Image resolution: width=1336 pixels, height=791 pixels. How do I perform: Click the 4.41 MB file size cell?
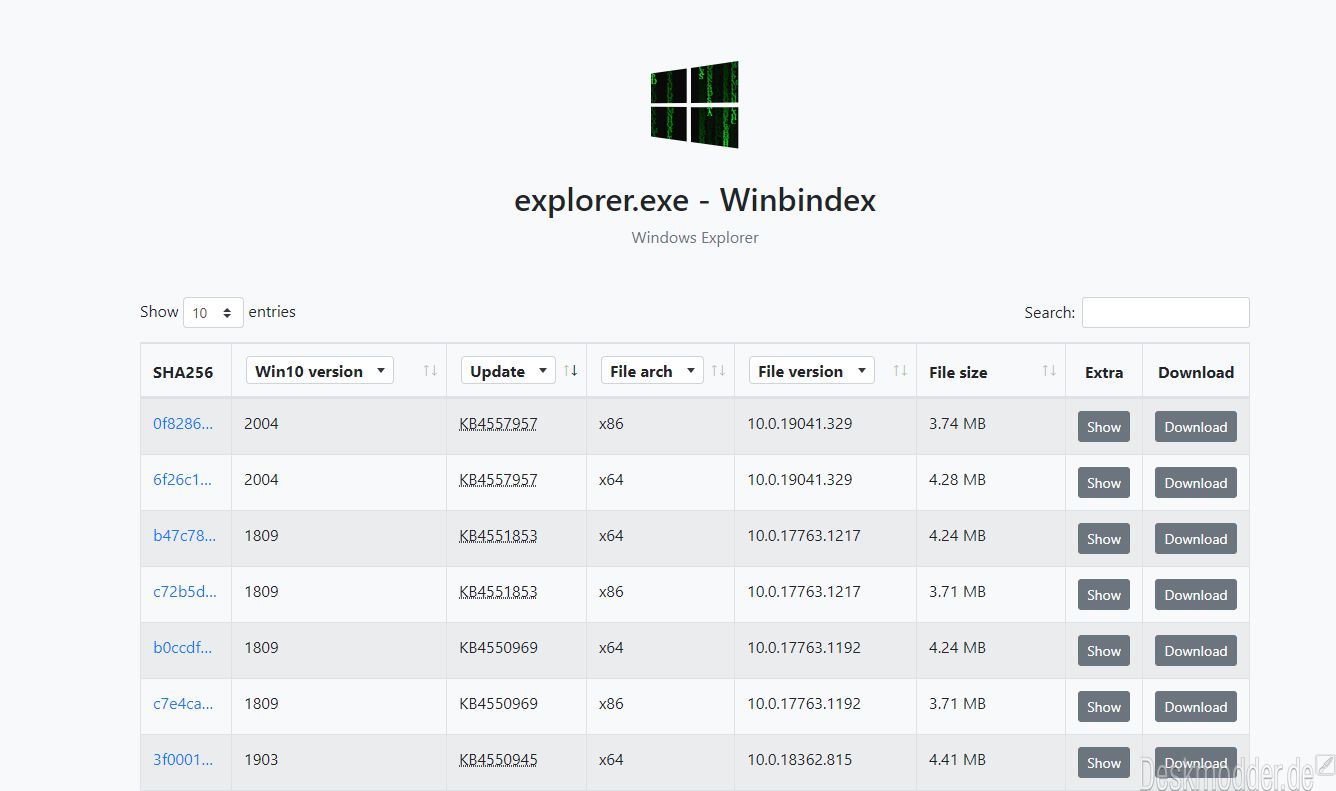coord(957,759)
